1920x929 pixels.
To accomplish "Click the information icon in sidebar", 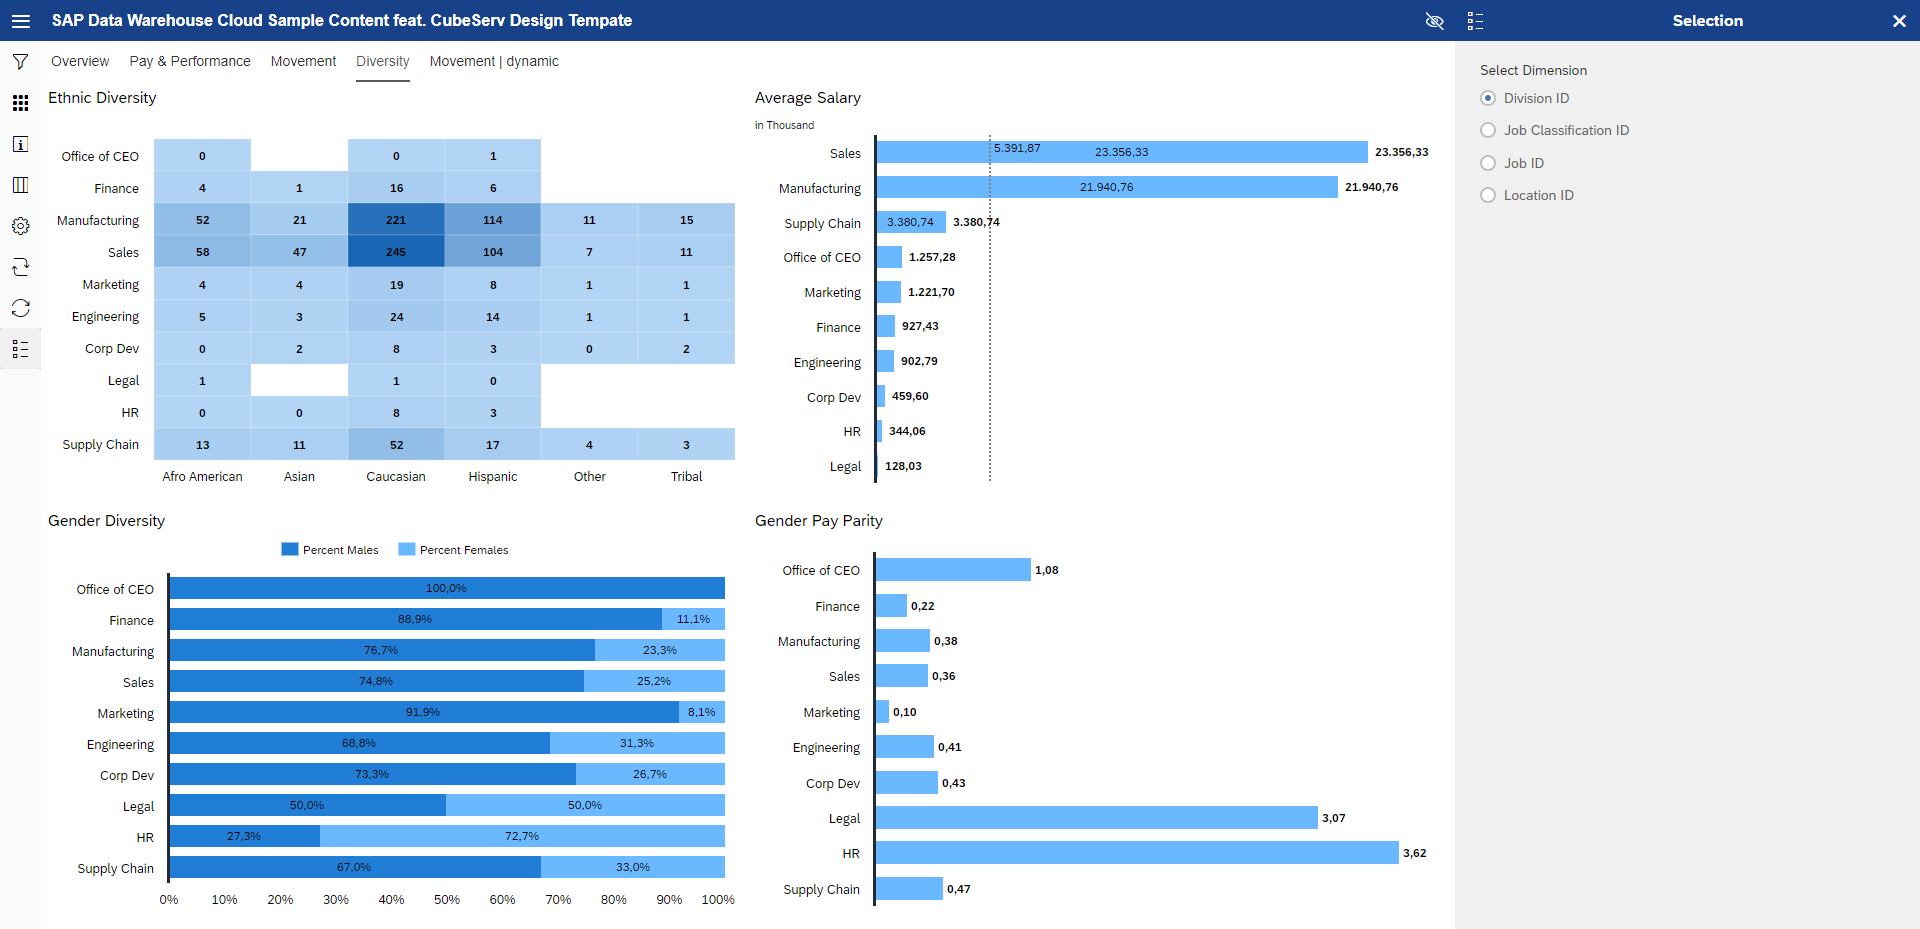I will pos(20,144).
